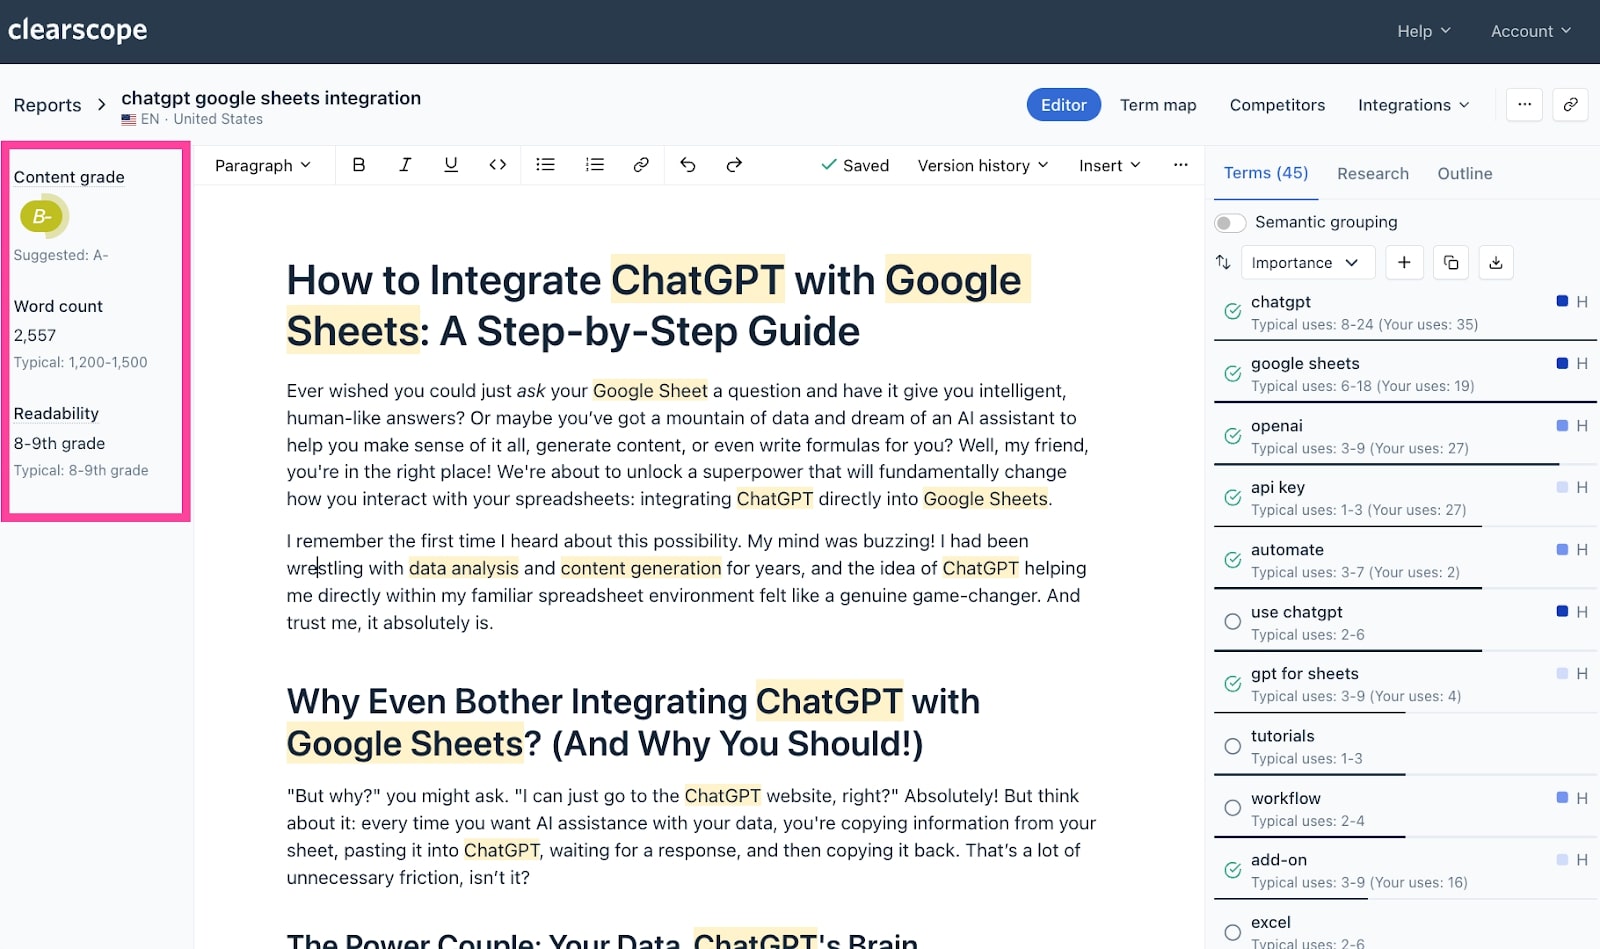Undo the last edit

coord(688,165)
